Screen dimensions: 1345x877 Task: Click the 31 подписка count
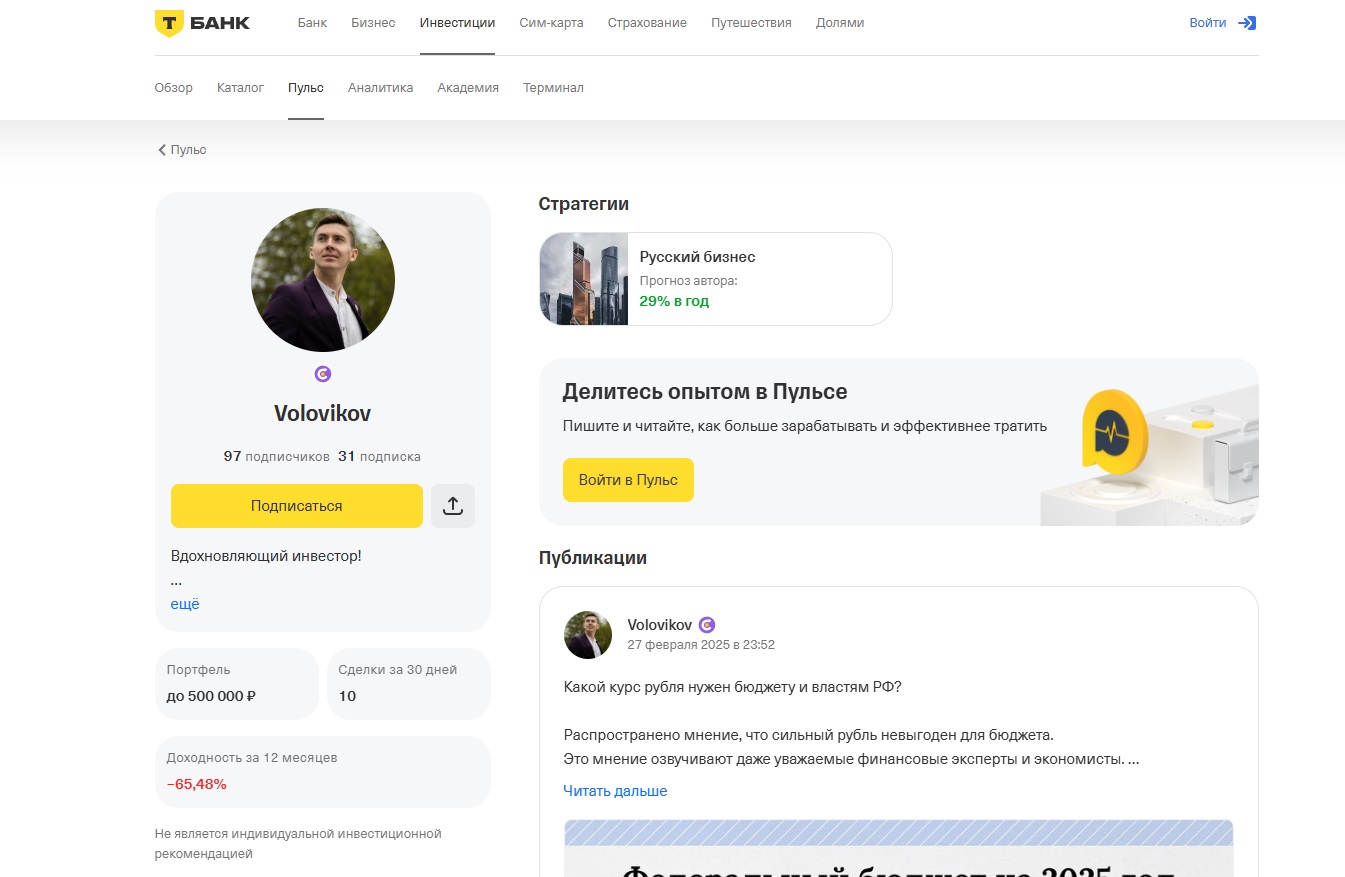point(379,456)
